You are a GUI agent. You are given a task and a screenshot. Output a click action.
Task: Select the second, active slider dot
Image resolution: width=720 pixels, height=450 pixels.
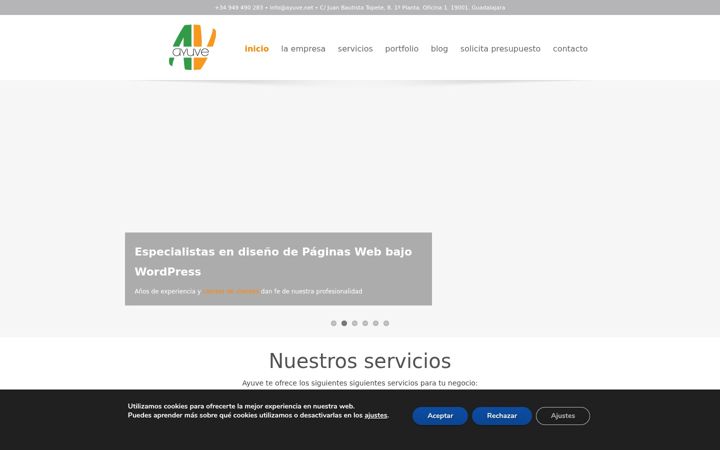[344, 323]
